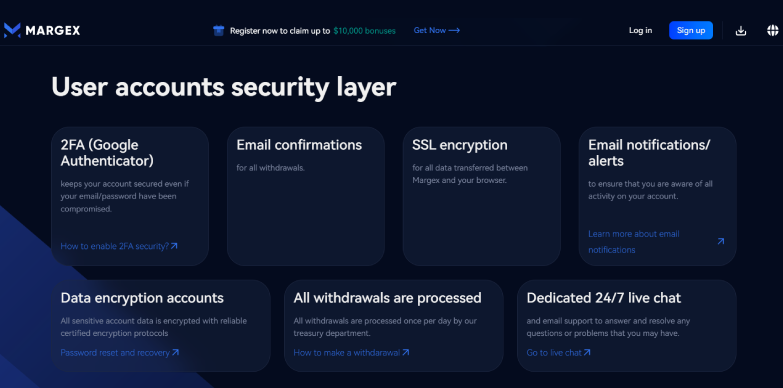
Task: Click the Email confirmations heading
Action: pos(299,145)
